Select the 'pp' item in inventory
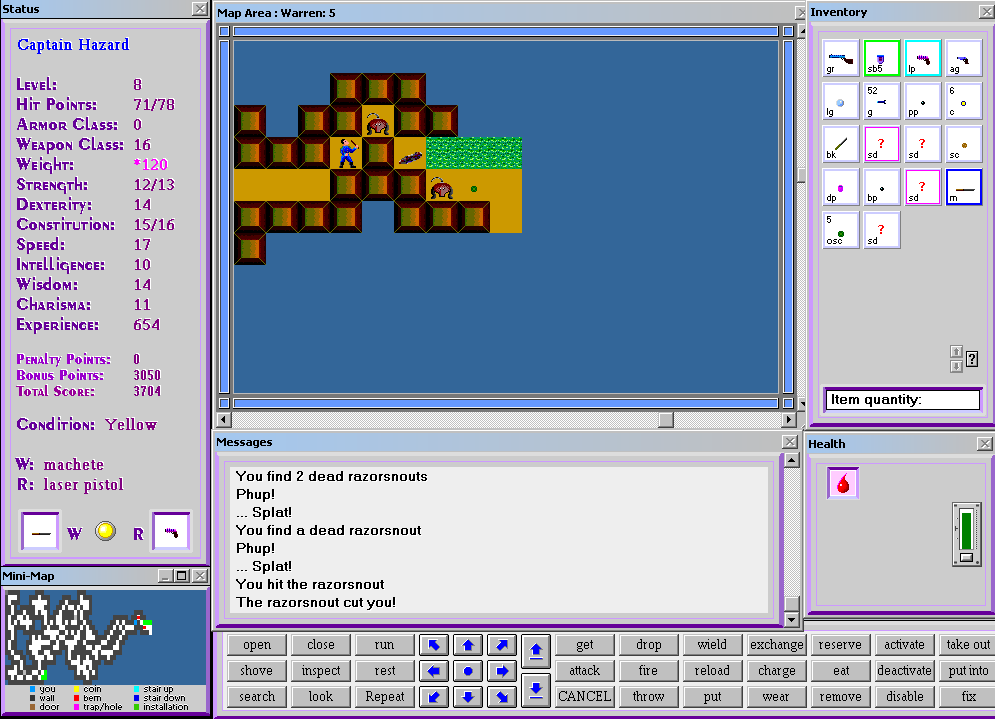The image size is (995, 719). pos(922,101)
